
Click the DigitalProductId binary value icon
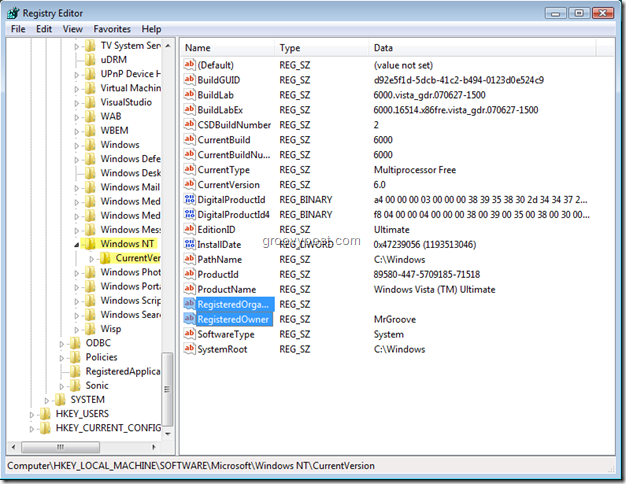coord(189,199)
